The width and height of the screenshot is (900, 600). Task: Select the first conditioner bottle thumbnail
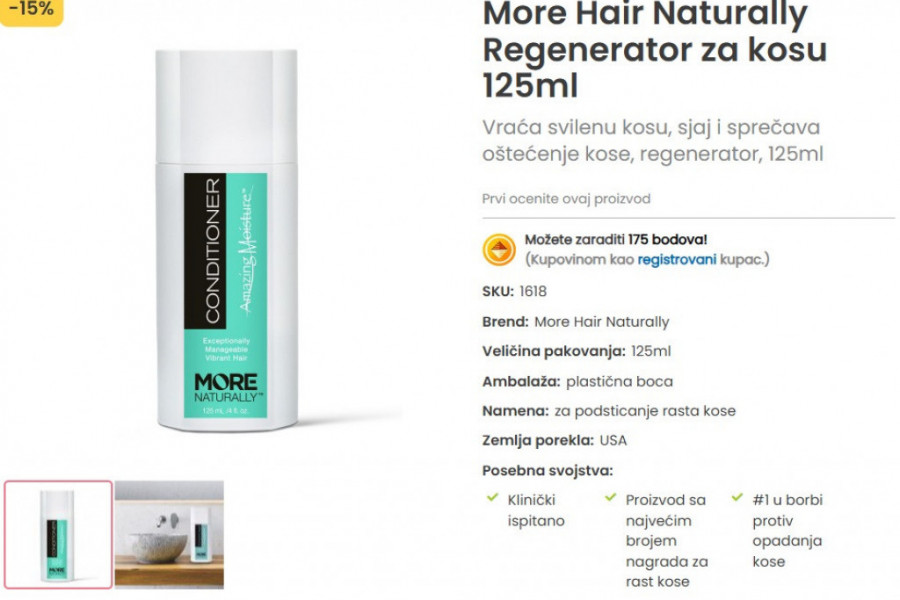tap(58, 535)
